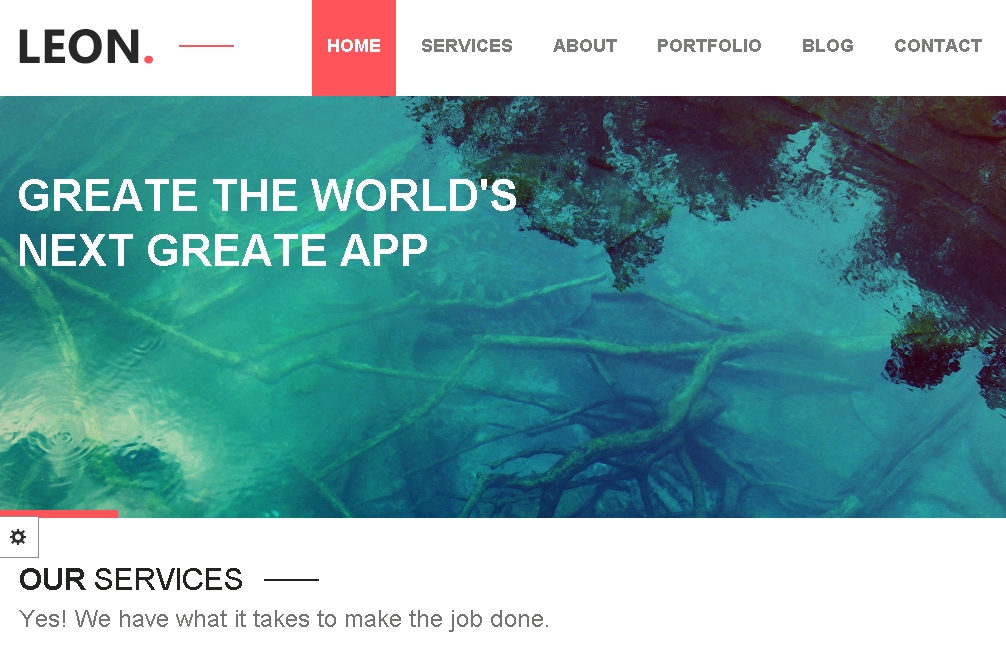
Task: Click the 'NEXT GREATE APP' headline line
Action: point(223,250)
